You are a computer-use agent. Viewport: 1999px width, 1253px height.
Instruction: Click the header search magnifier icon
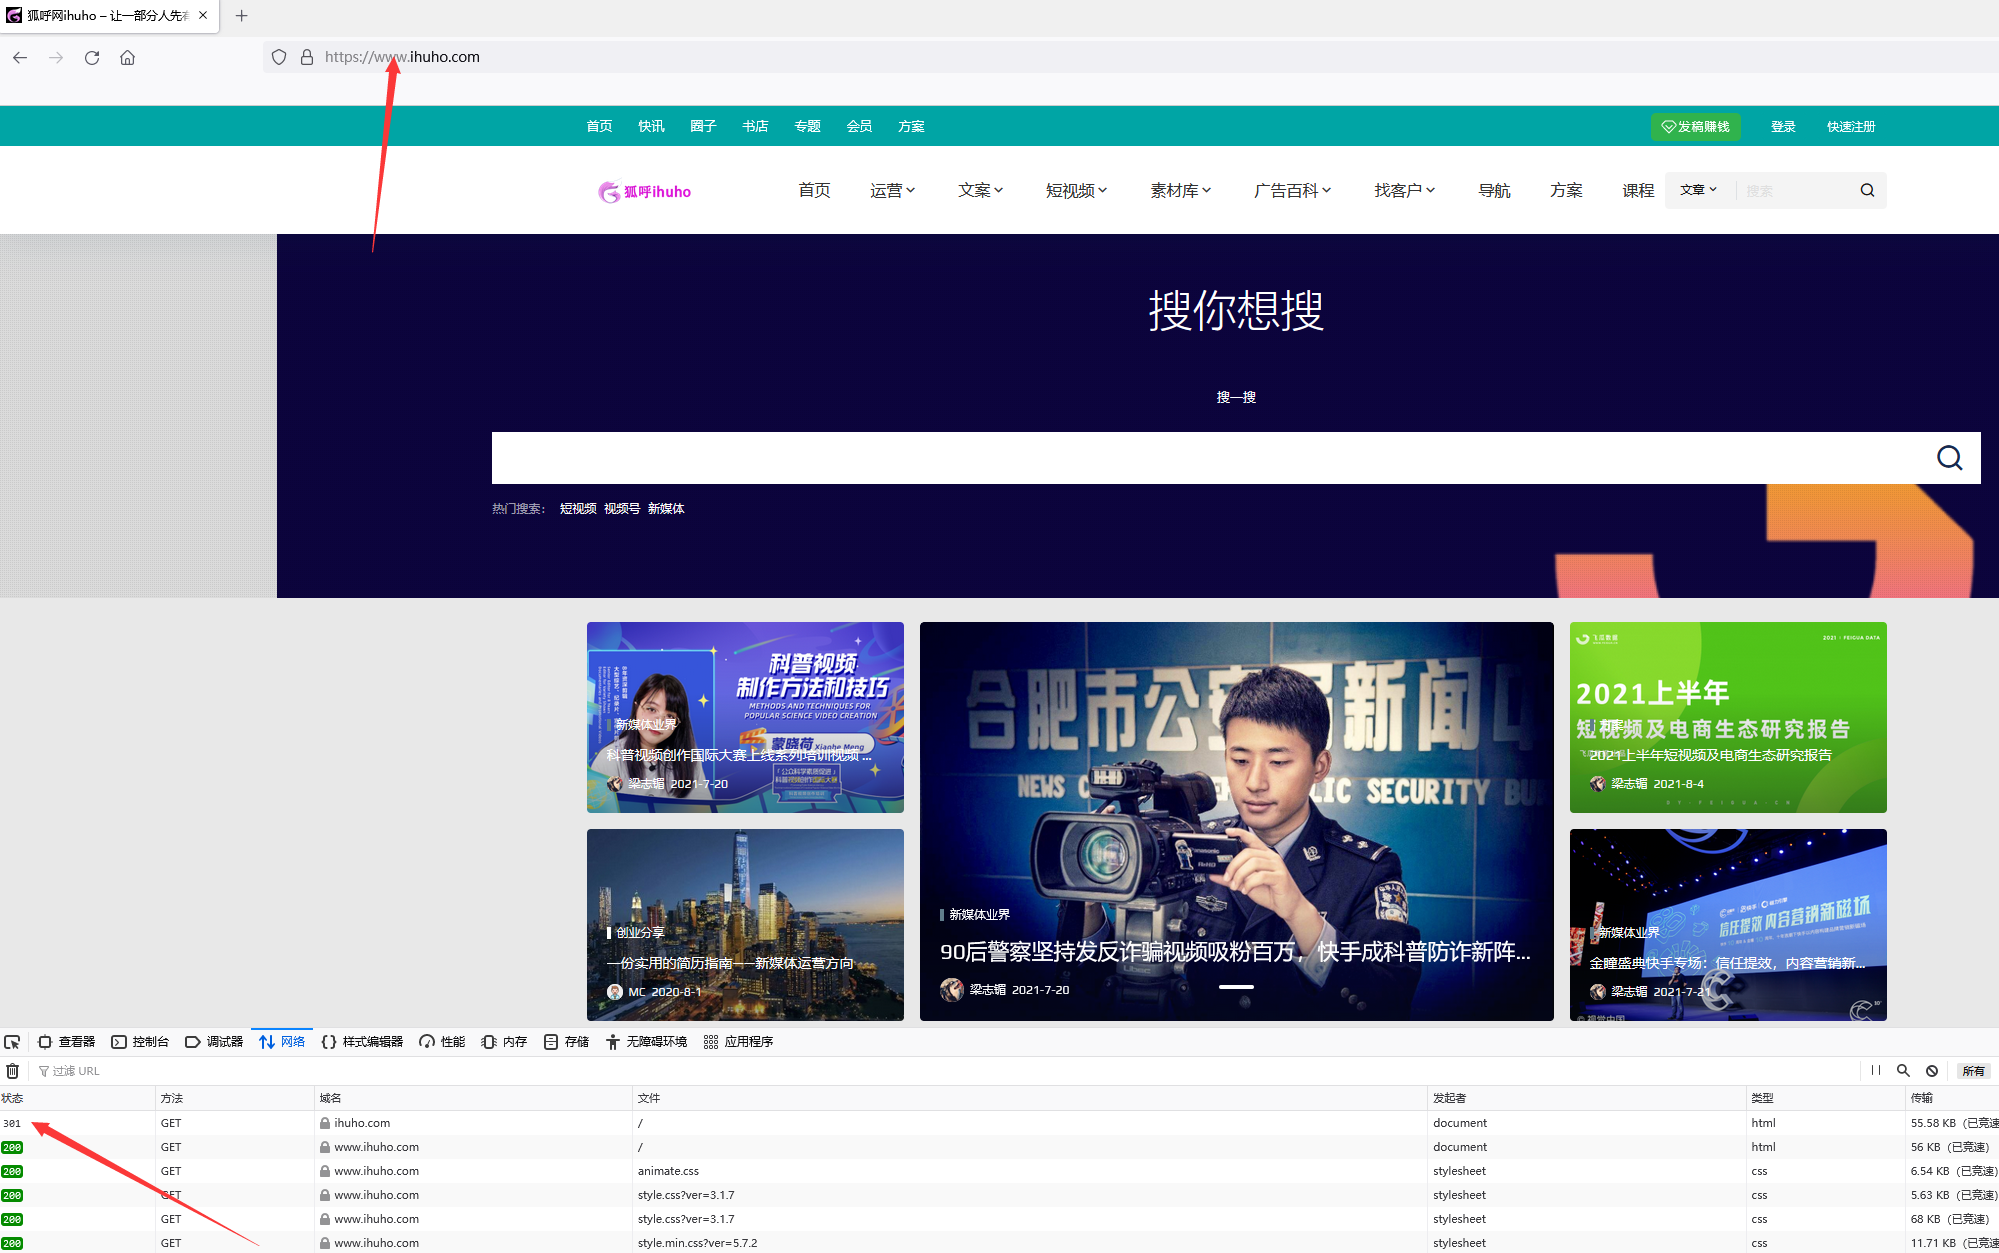(x=1867, y=190)
